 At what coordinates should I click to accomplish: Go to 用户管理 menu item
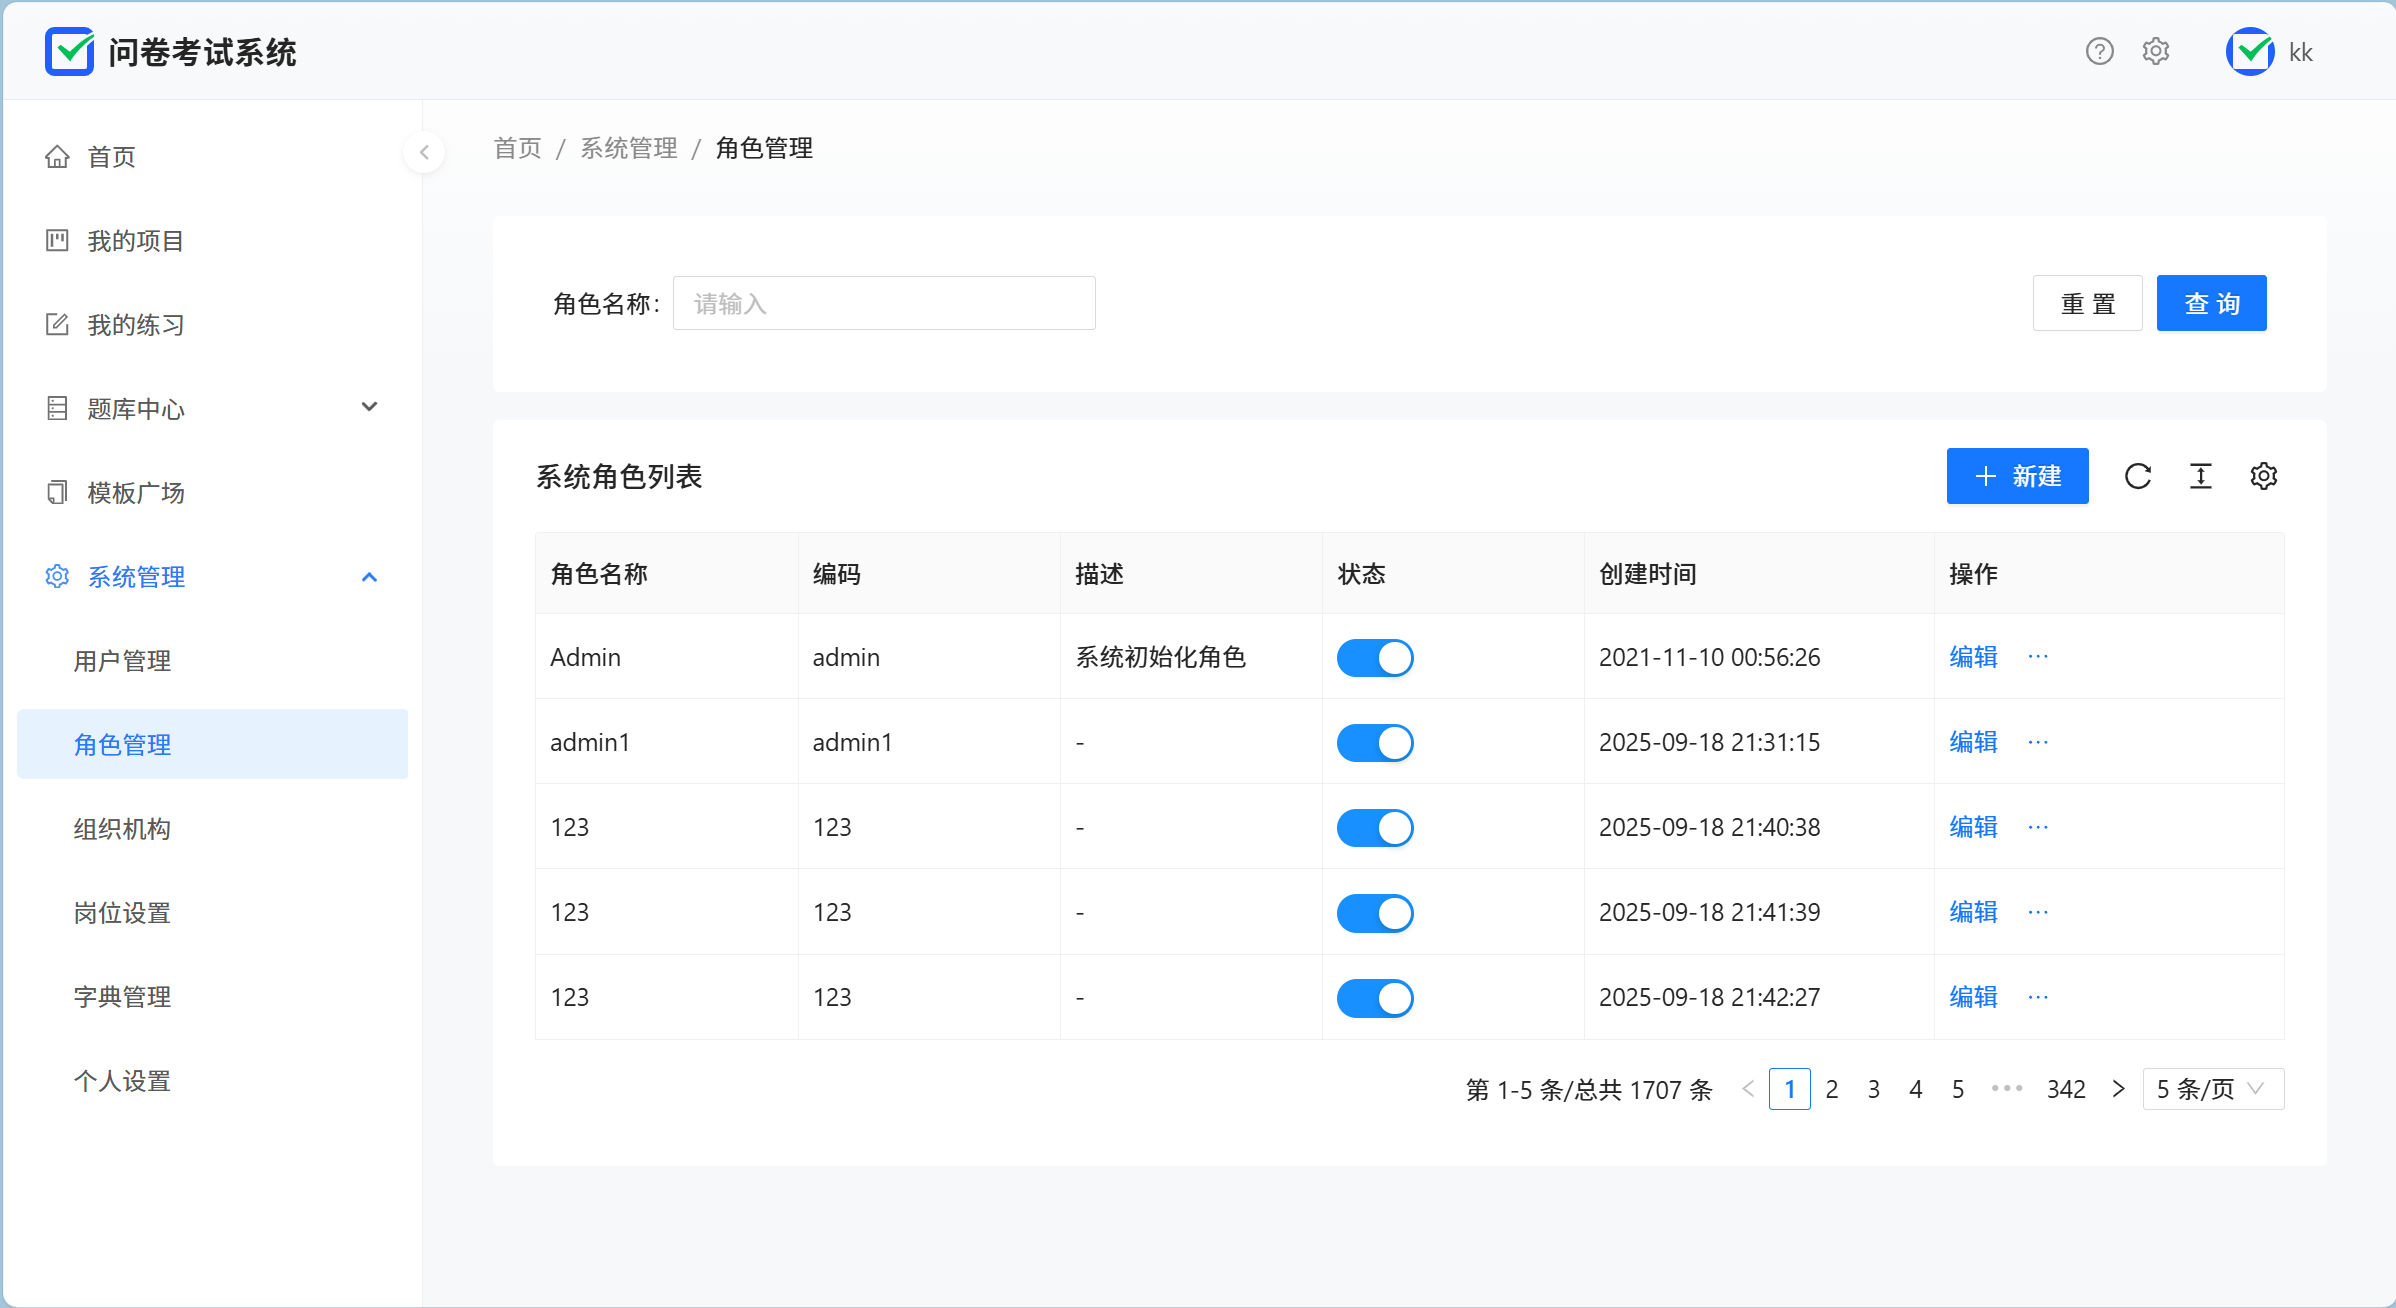pos(122,661)
